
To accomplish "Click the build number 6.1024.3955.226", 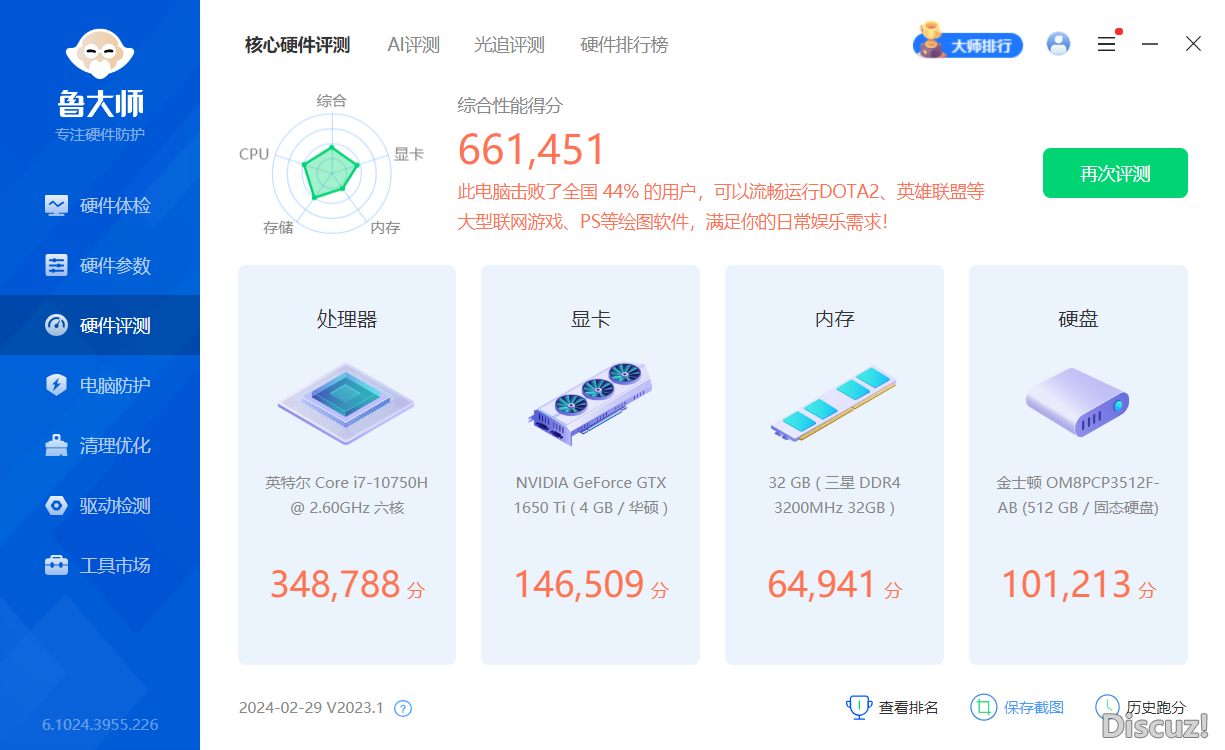I will (100, 724).
